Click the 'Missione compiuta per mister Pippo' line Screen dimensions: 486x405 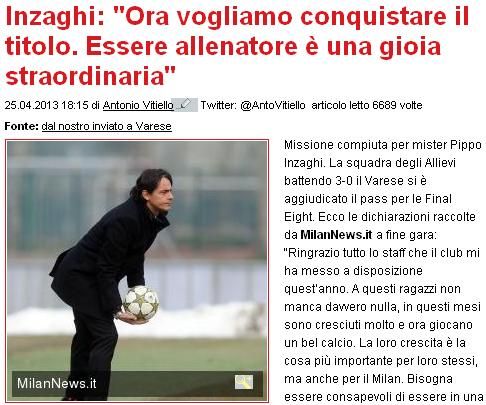[x=383, y=145]
